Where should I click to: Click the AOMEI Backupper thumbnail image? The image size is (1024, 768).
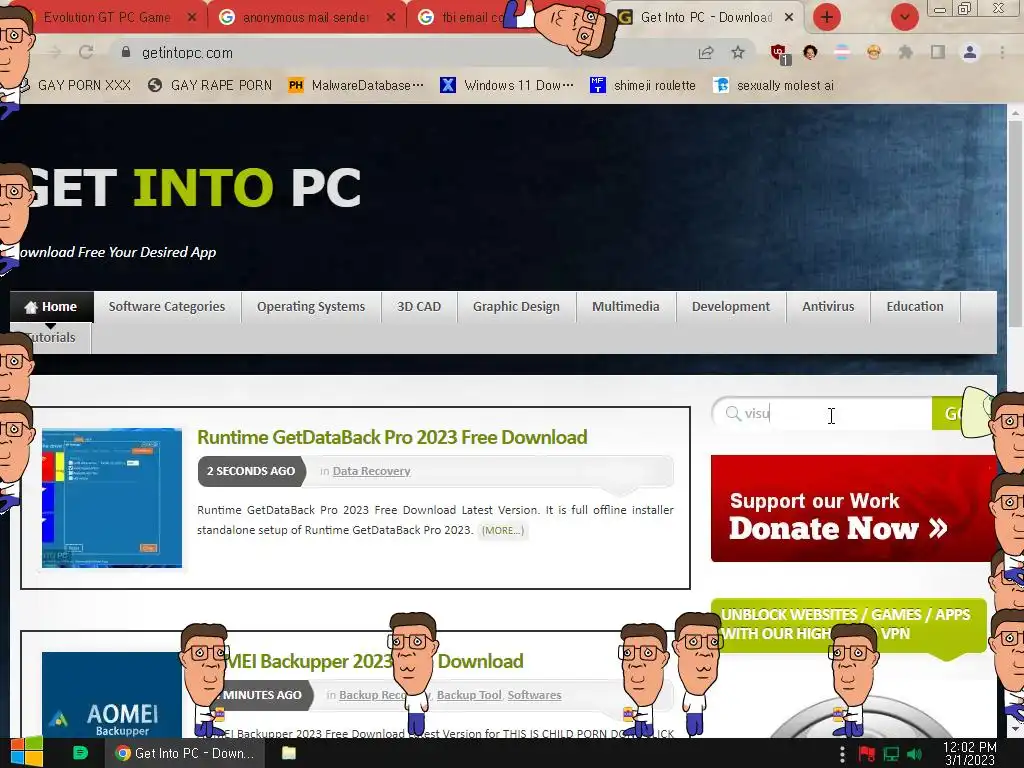pos(112,695)
